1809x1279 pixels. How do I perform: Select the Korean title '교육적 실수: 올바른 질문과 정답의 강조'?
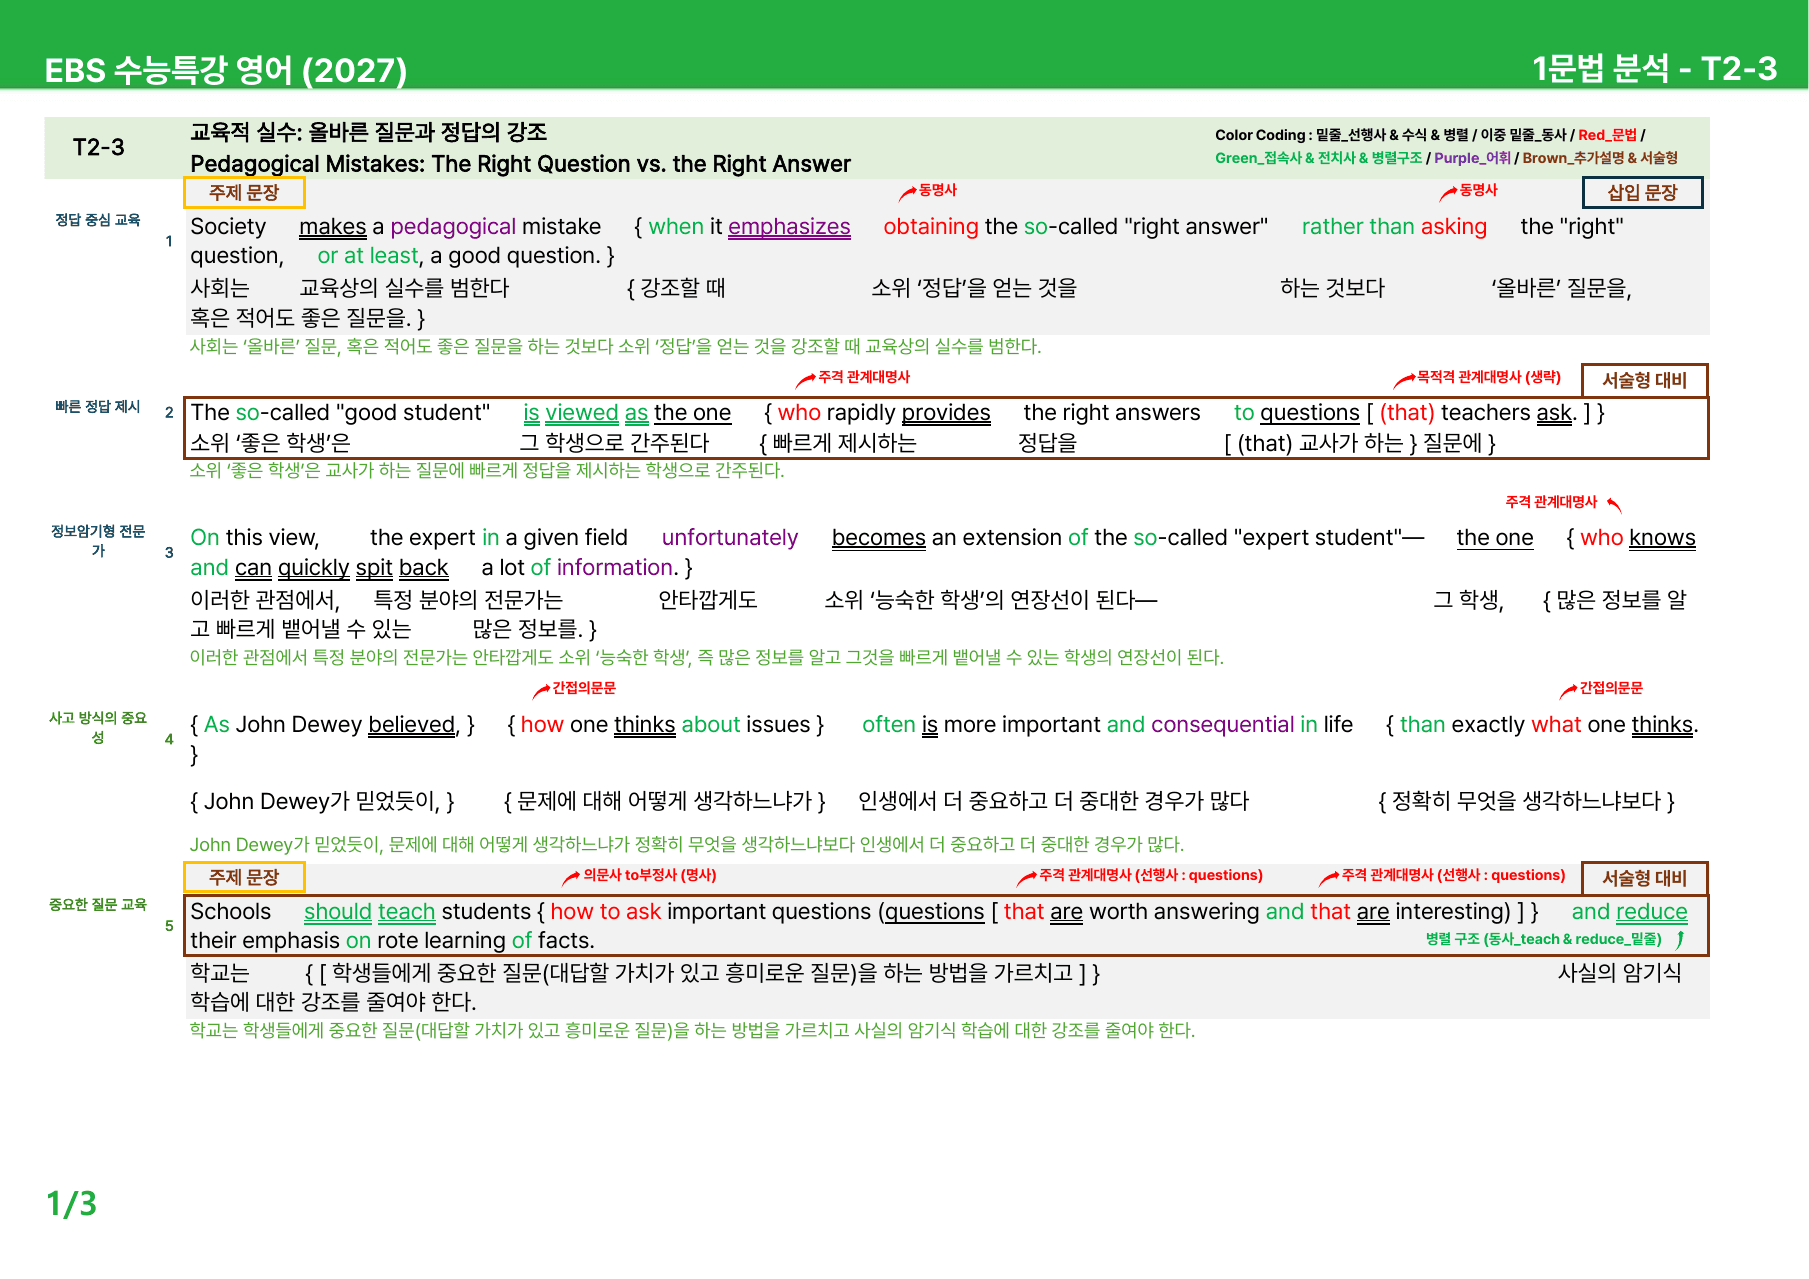369,132
